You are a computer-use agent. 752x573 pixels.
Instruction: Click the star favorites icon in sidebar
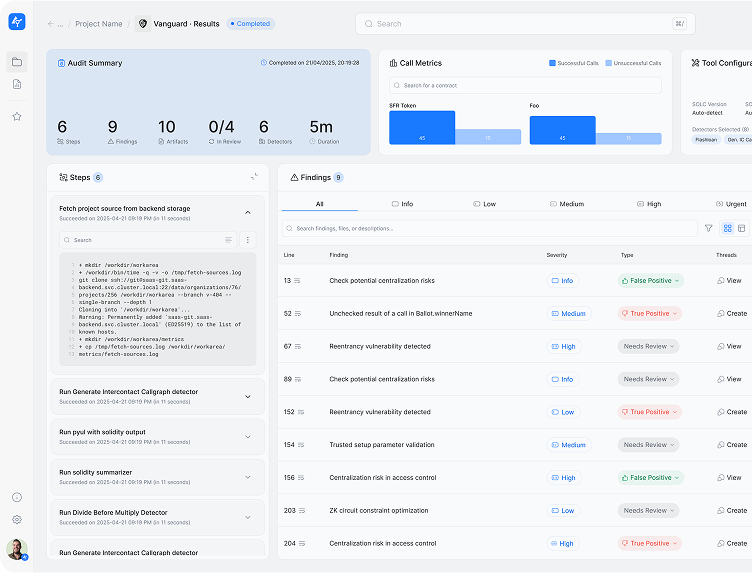tap(17, 117)
